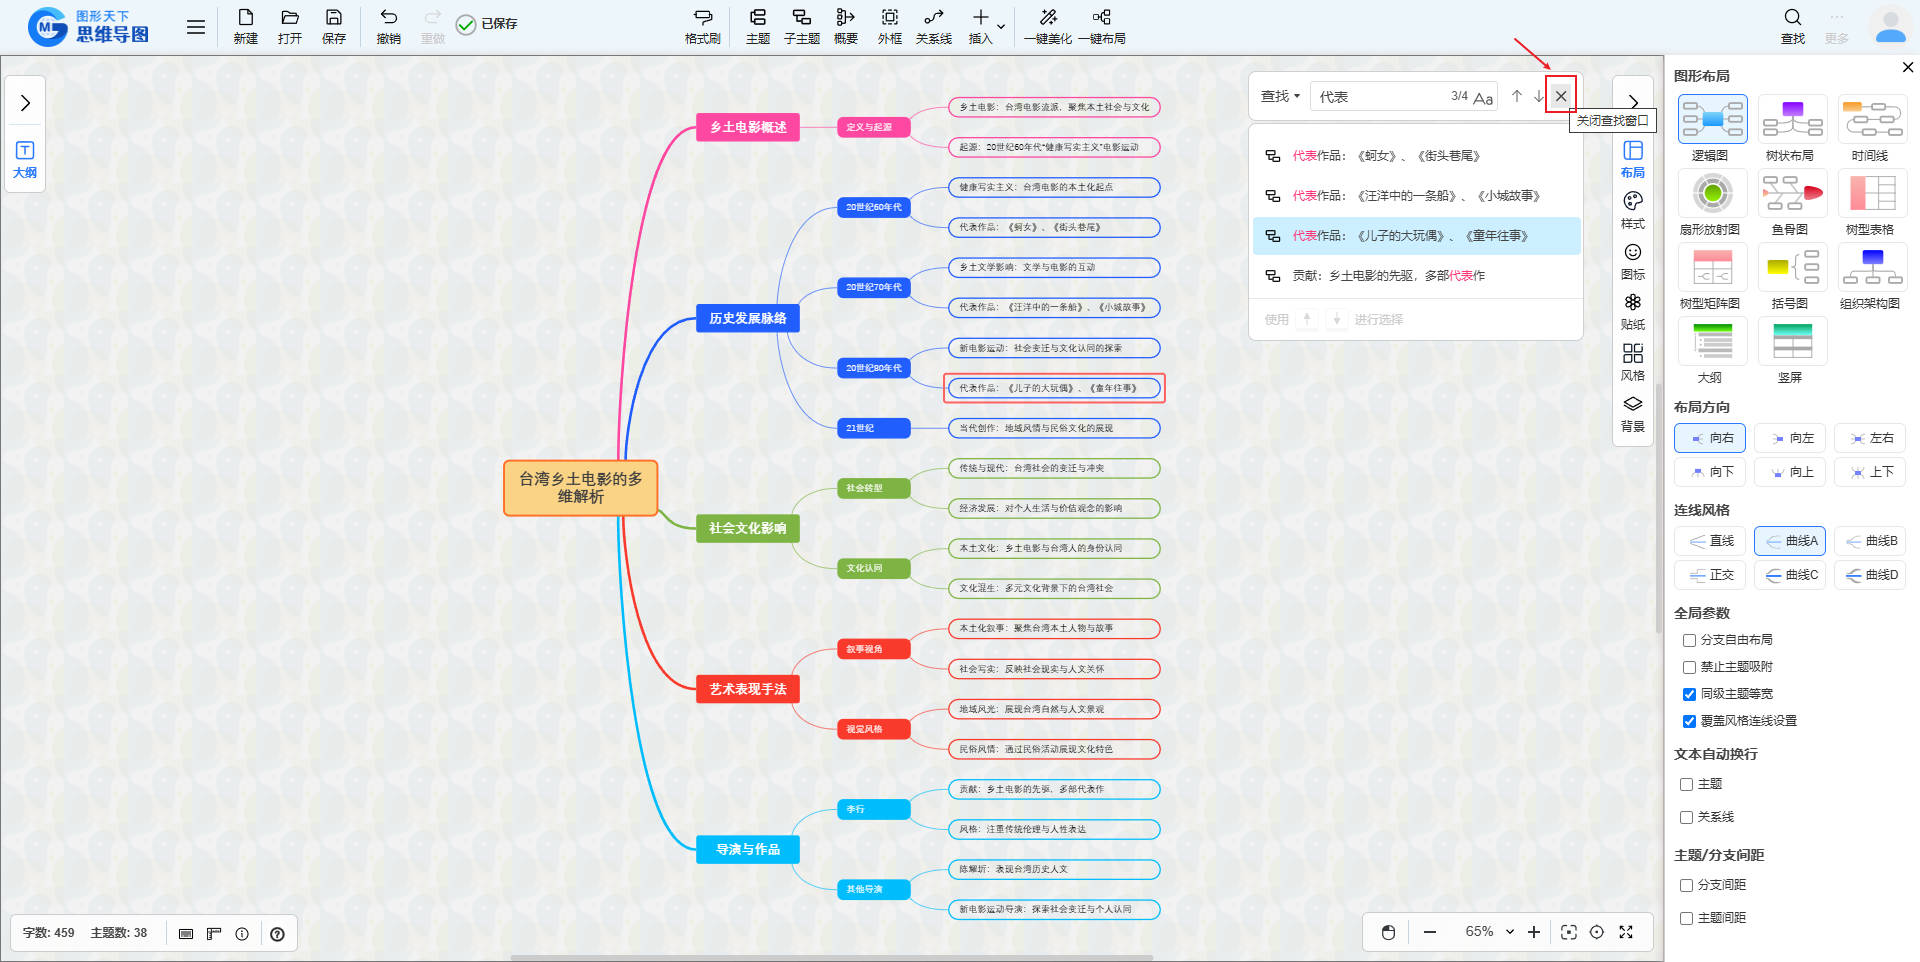Click the 格式刷 format painter icon

[x=702, y=18]
